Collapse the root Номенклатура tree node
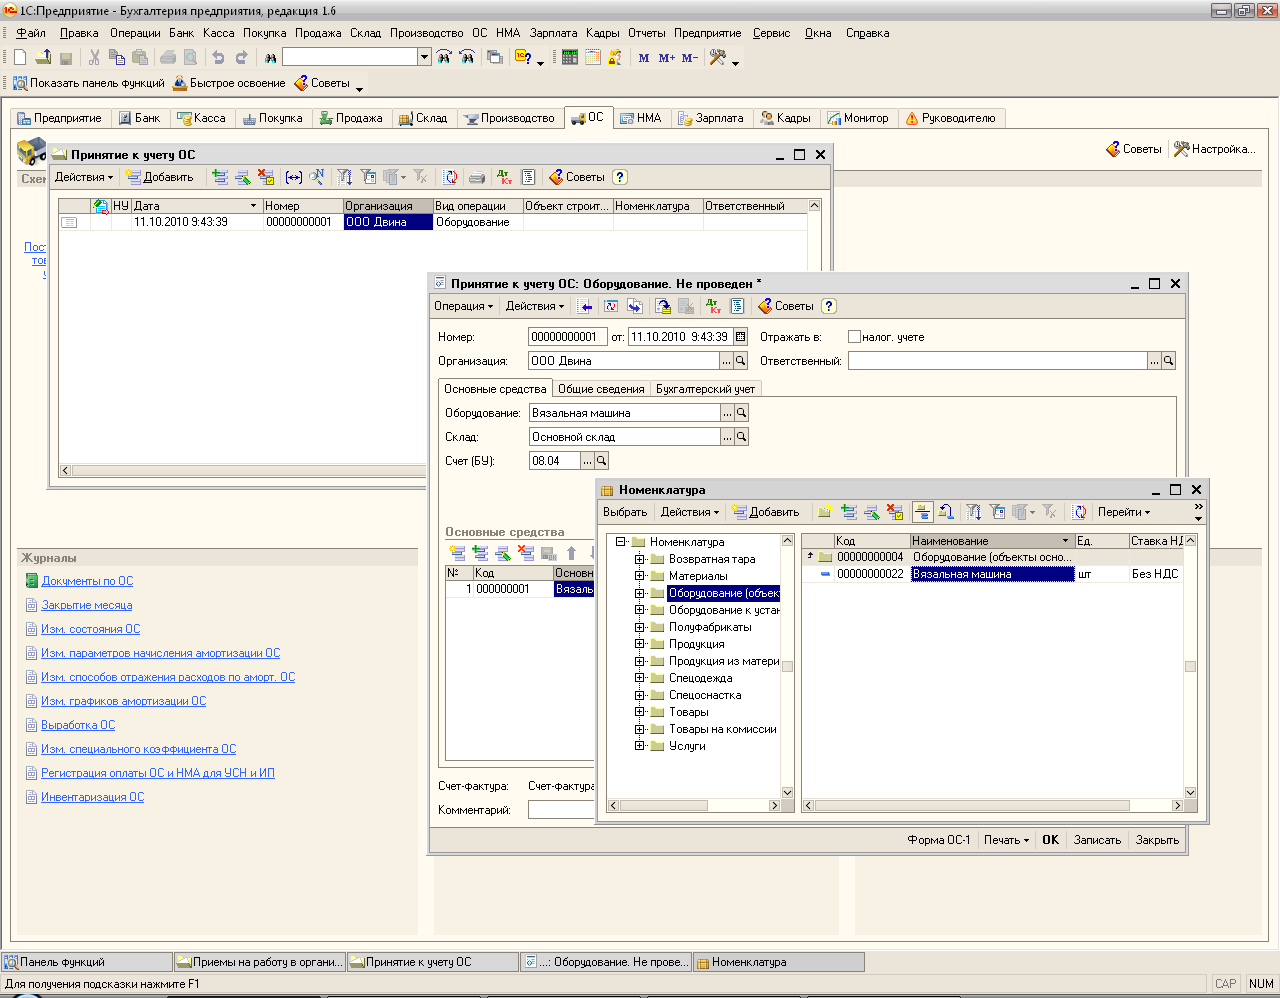This screenshot has width=1280, height=998. [620, 542]
